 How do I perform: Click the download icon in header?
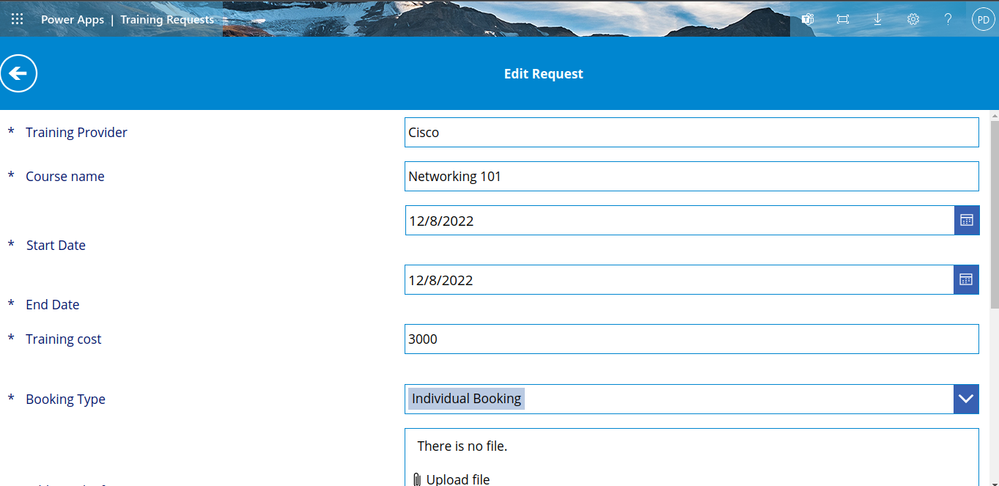click(x=877, y=19)
